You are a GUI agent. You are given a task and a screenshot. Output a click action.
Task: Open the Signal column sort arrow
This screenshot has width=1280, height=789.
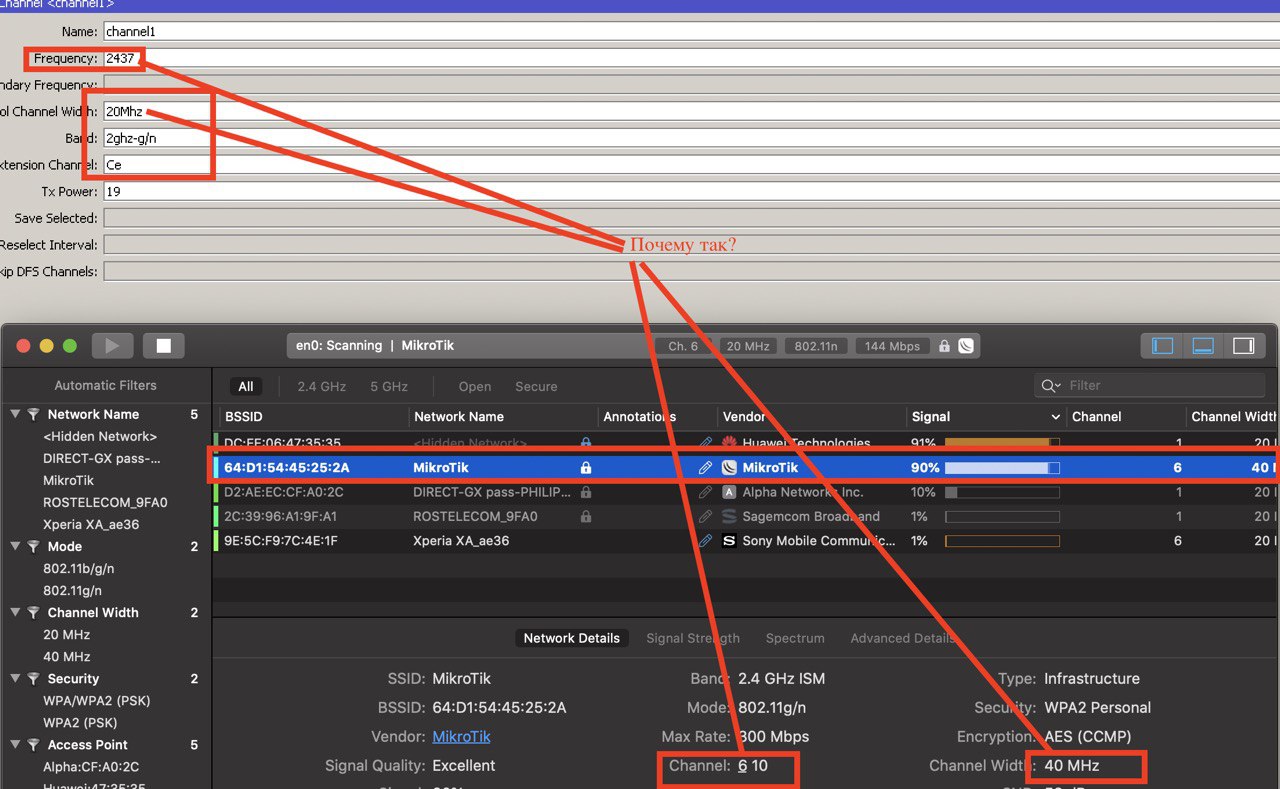[x=1055, y=417]
